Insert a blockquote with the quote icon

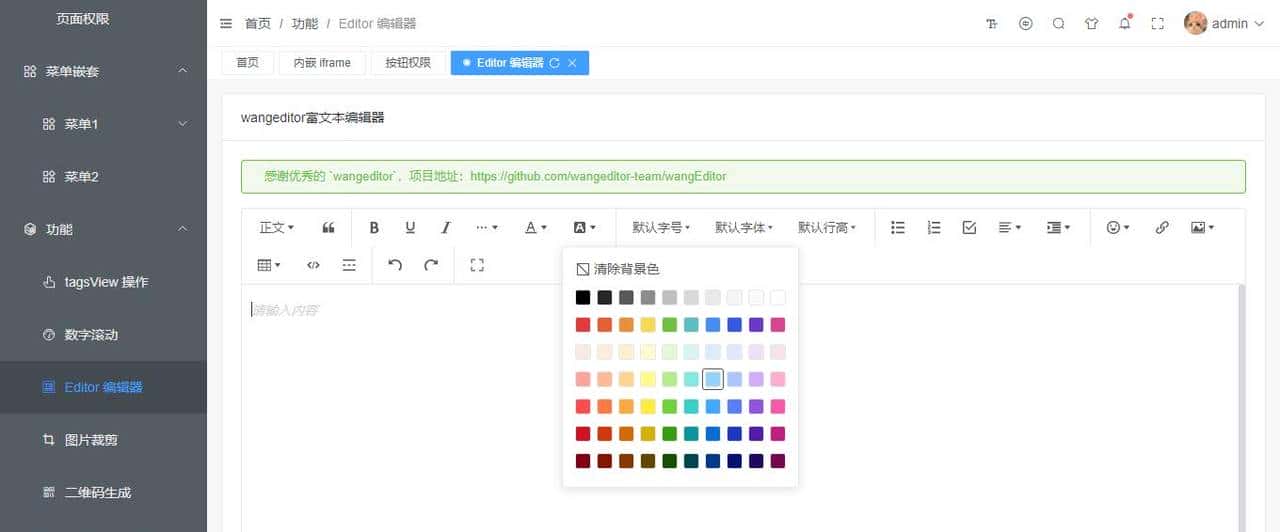[328, 228]
